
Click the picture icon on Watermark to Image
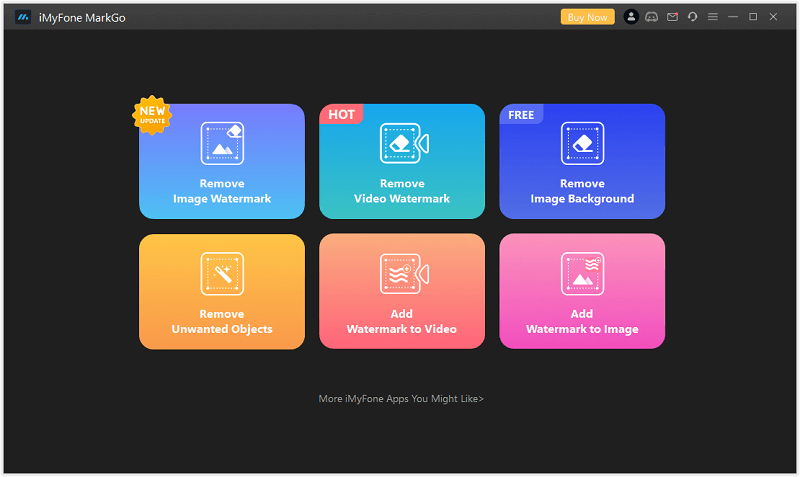(x=582, y=274)
